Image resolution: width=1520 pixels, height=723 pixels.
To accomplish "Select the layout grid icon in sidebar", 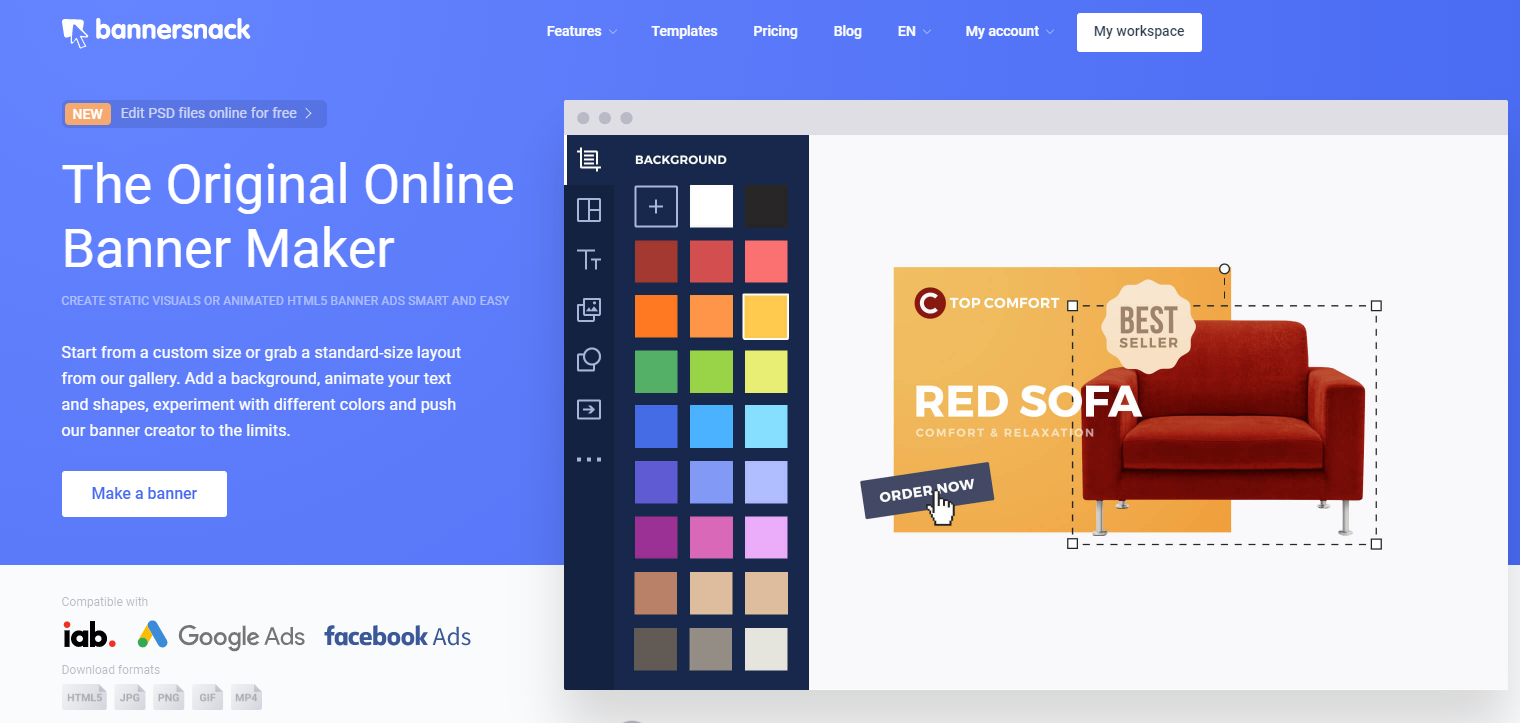I will click(x=589, y=210).
